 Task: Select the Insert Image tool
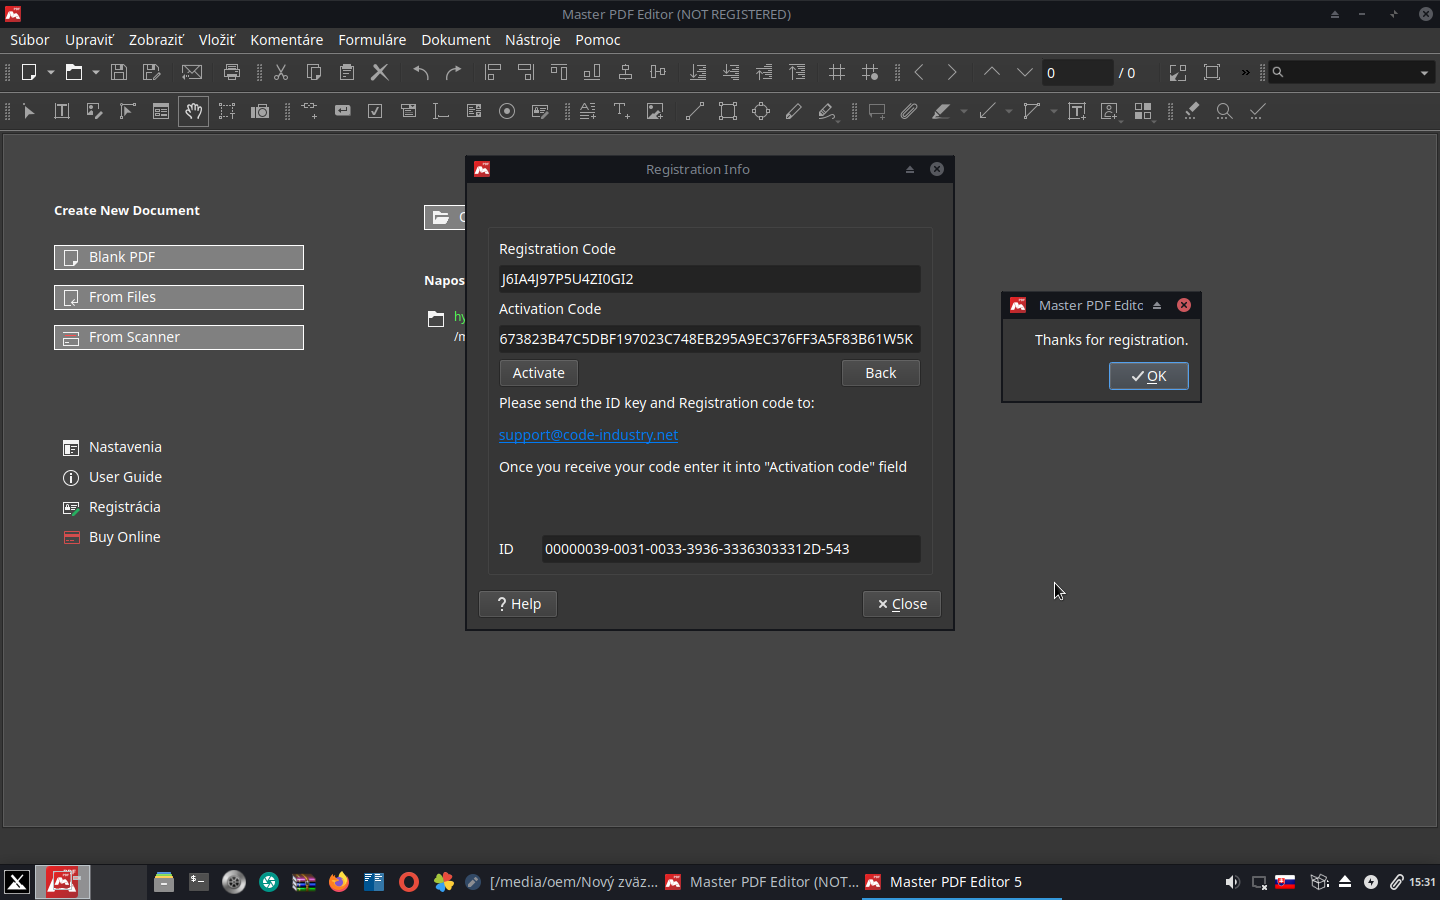(655, 111)
